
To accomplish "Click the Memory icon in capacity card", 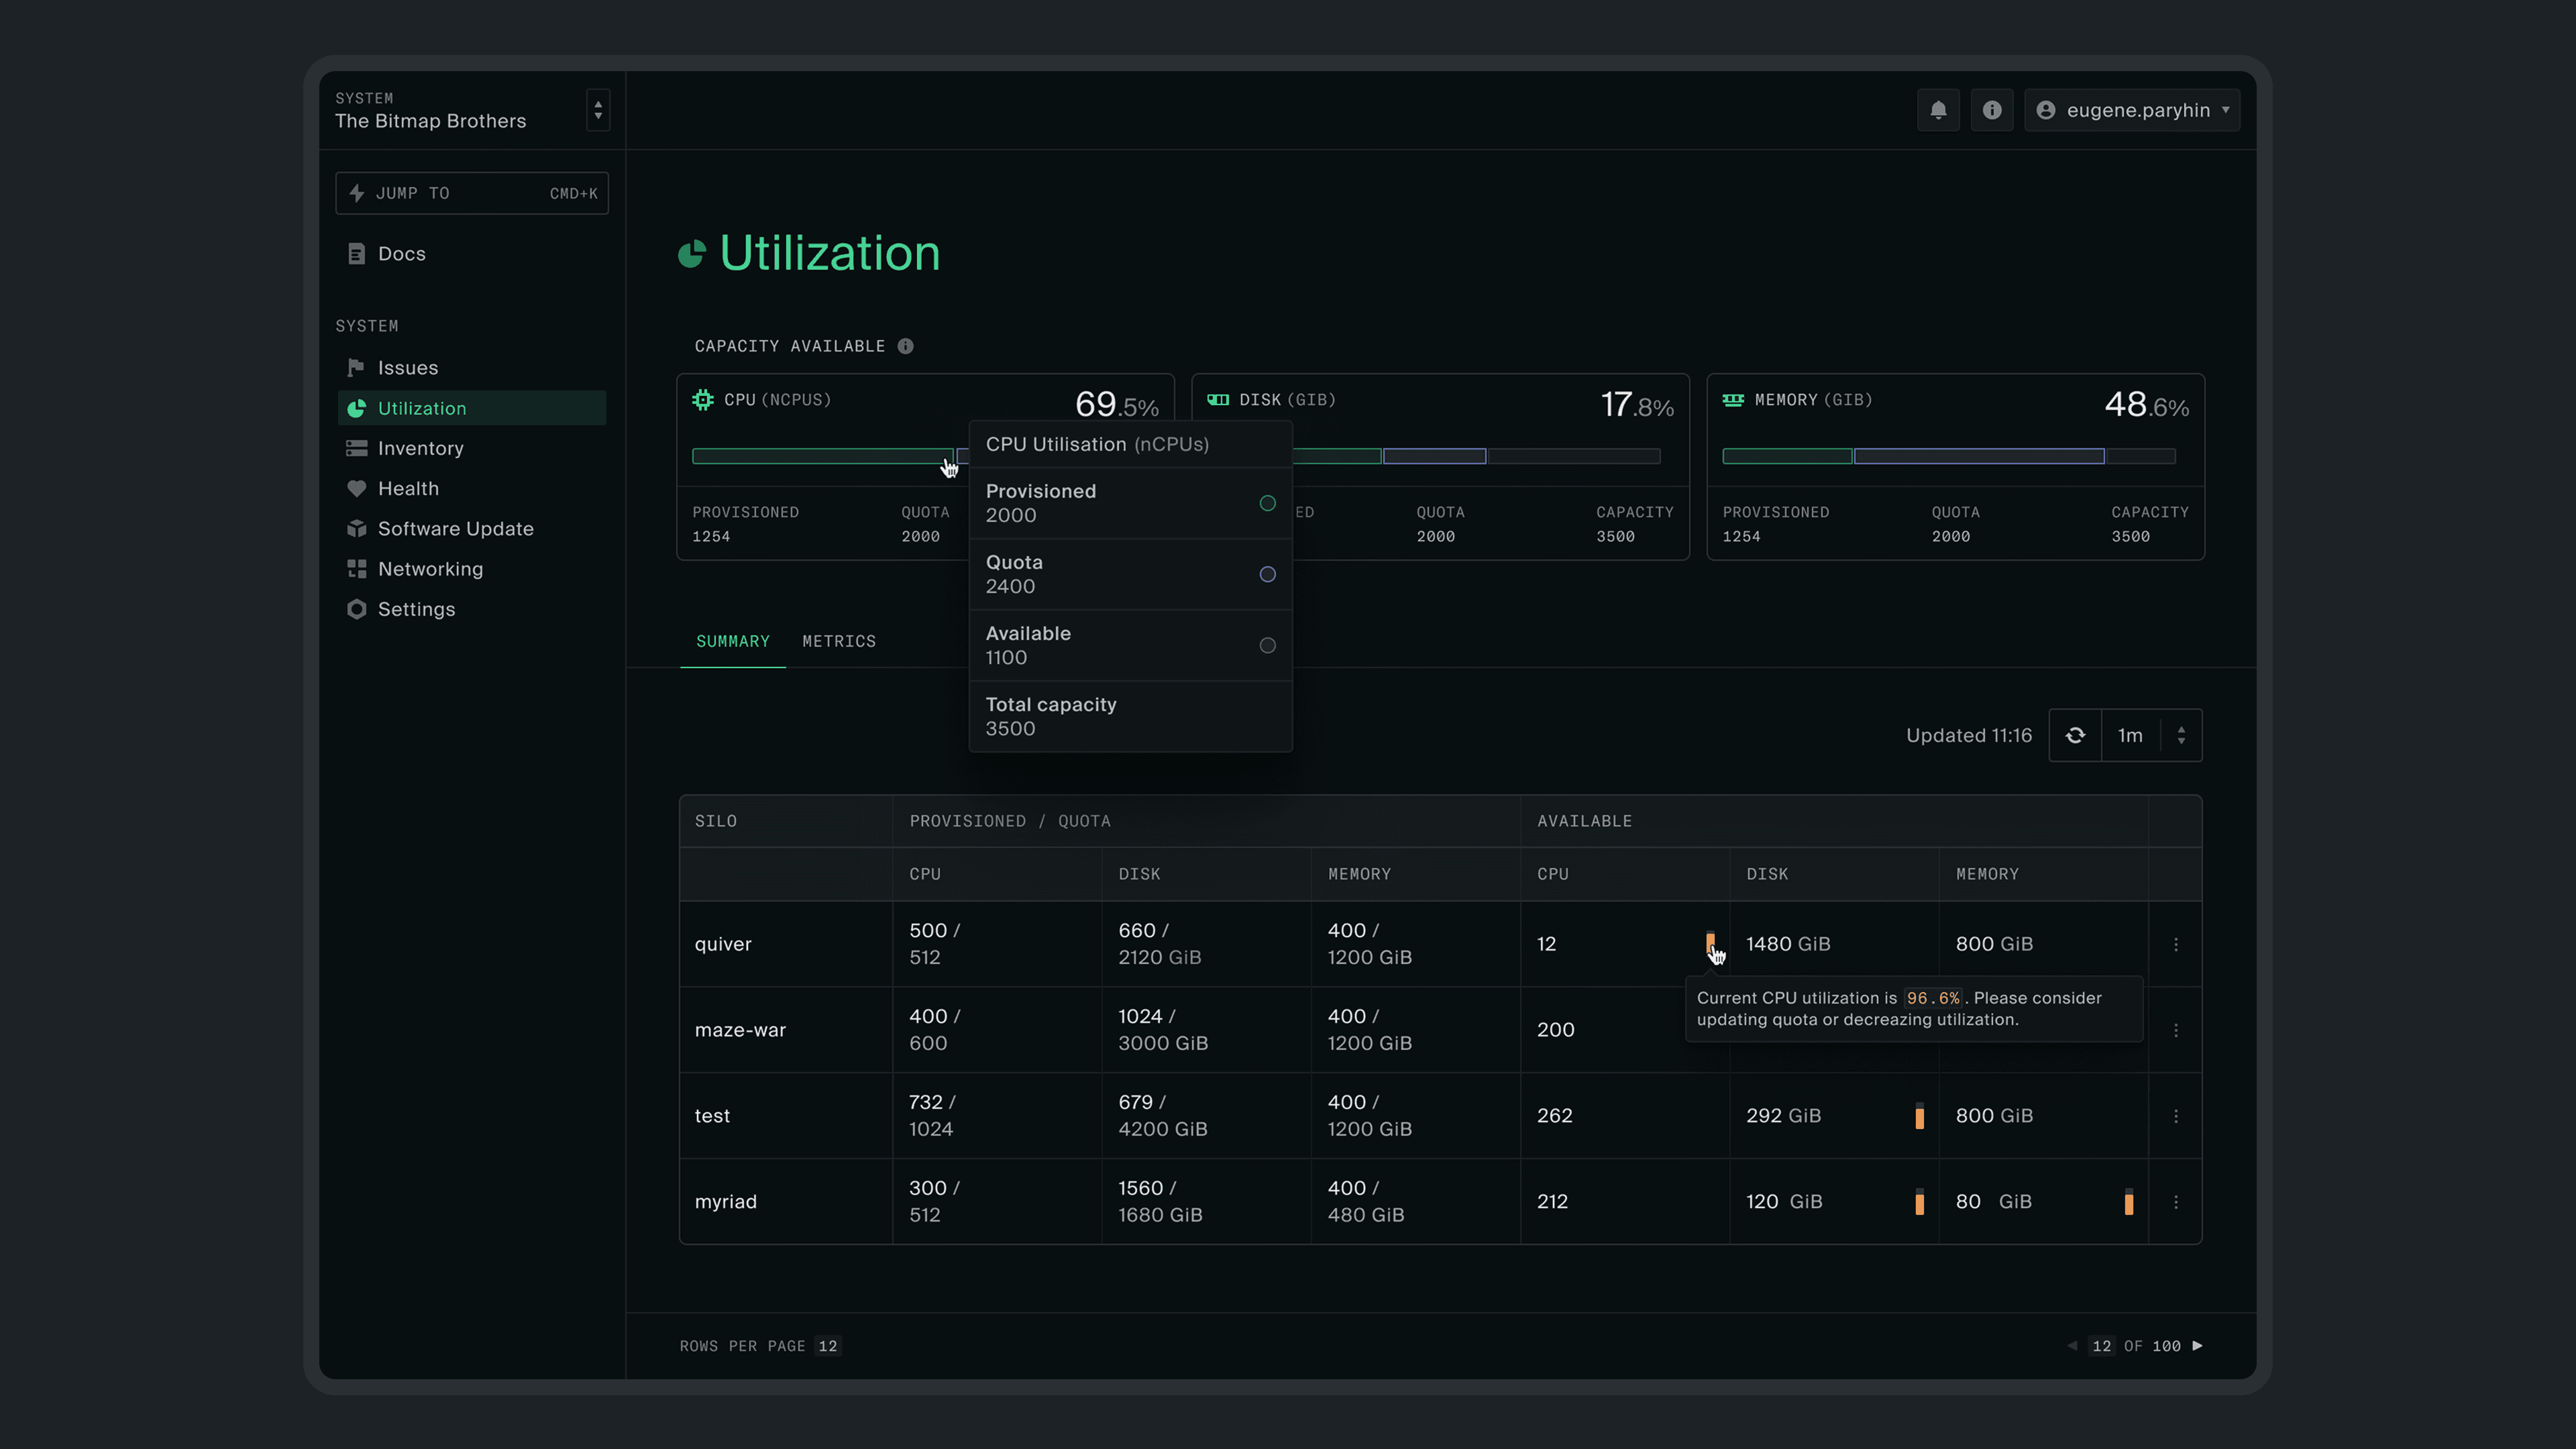I will click(x=1733, y=400).
